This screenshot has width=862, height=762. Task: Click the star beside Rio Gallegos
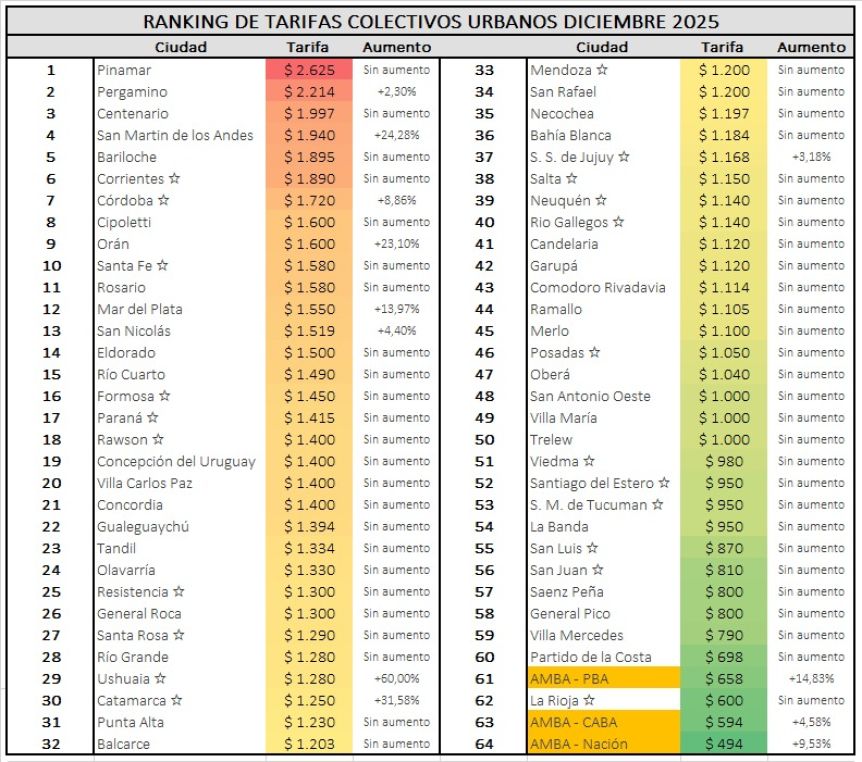click(x=619, y=222)
